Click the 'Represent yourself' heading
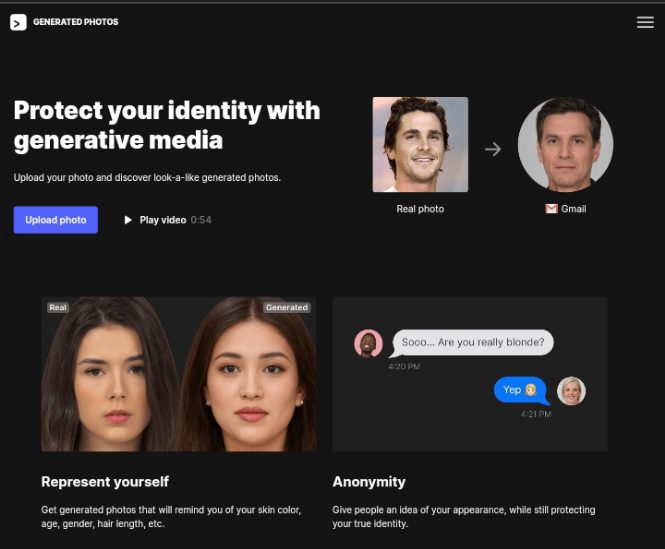This screenshot has width=665, height=549. [x=105, y=482]
